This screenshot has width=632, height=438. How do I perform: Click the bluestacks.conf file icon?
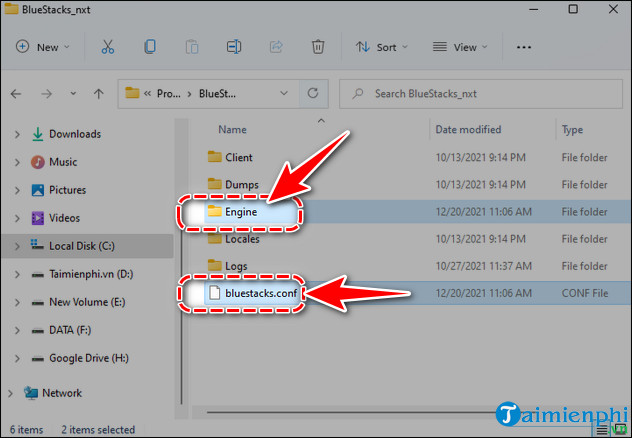pos(214,293)
